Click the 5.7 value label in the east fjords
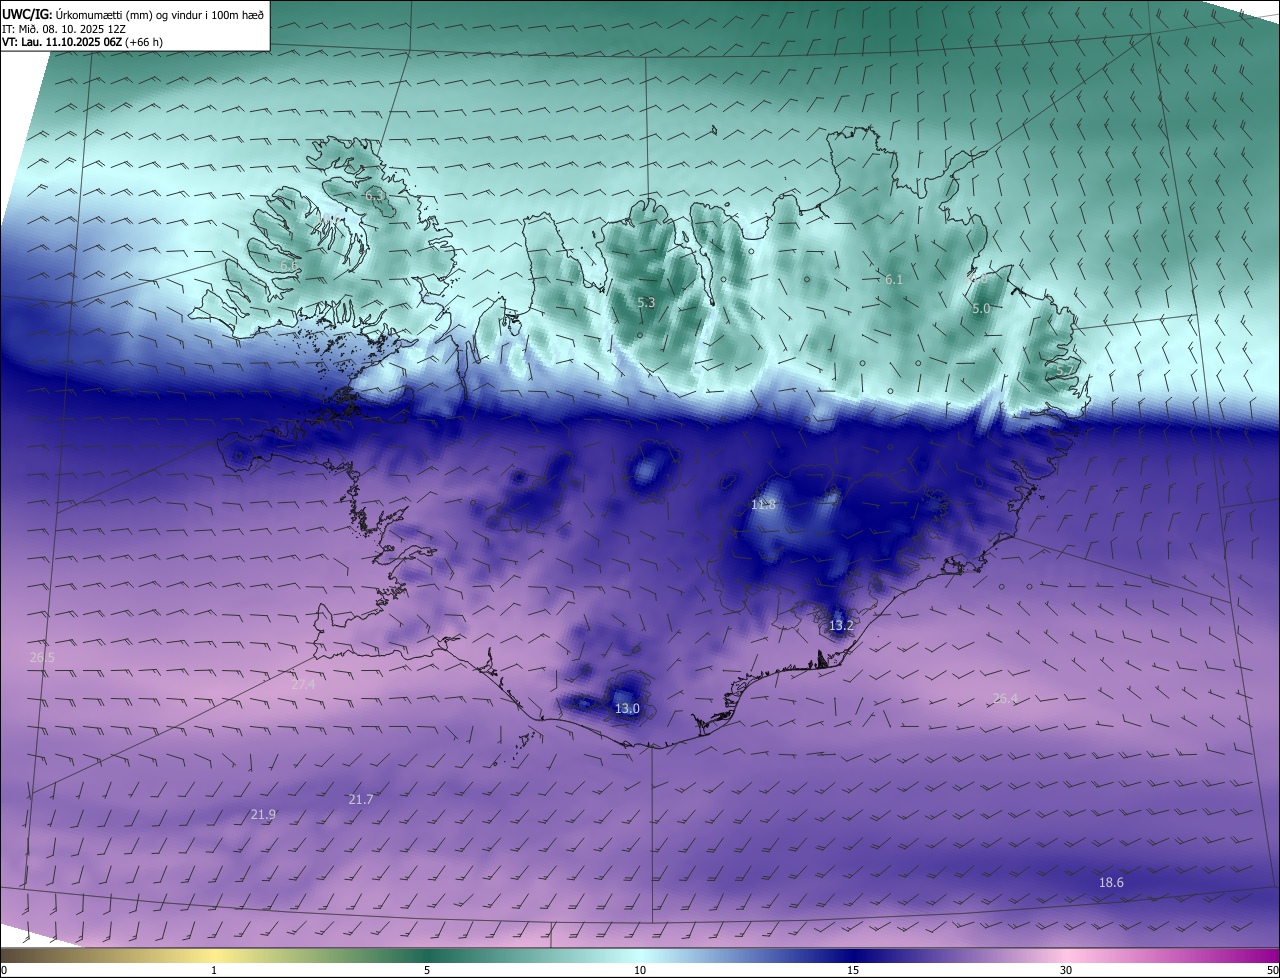Image resolution: width=1280 pixels, height=978 pixels. tap(1066, 371)
